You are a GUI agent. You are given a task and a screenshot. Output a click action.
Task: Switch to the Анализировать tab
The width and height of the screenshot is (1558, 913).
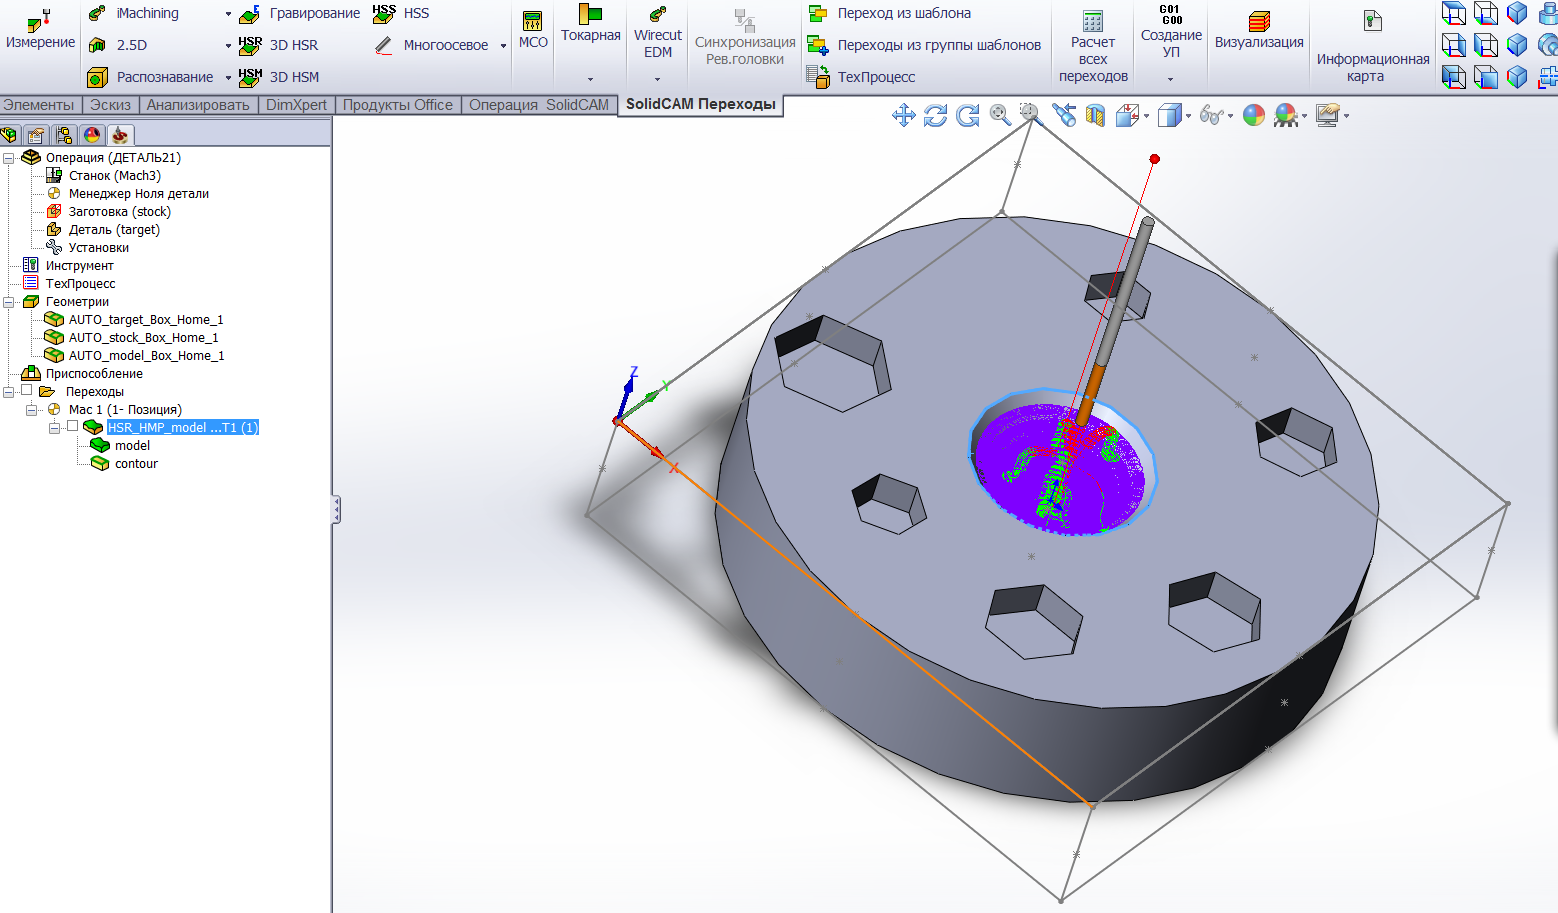(198, 105)
